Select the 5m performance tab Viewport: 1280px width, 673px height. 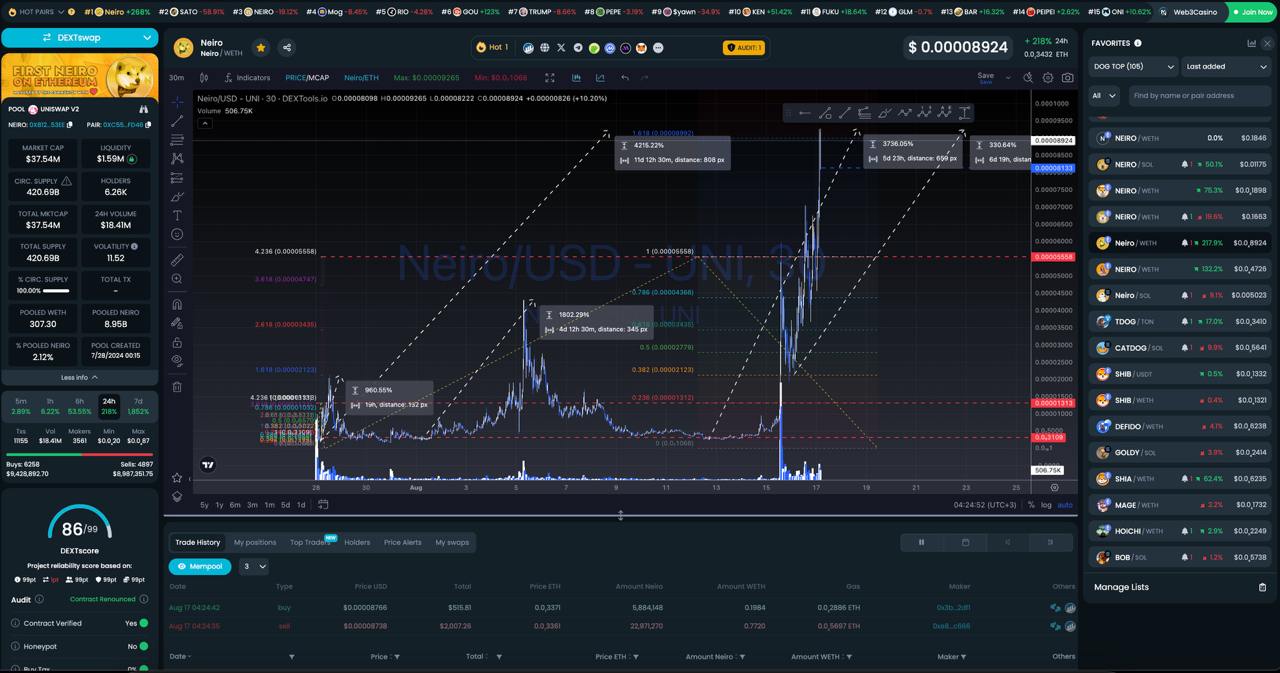click(x=21, y=406)
